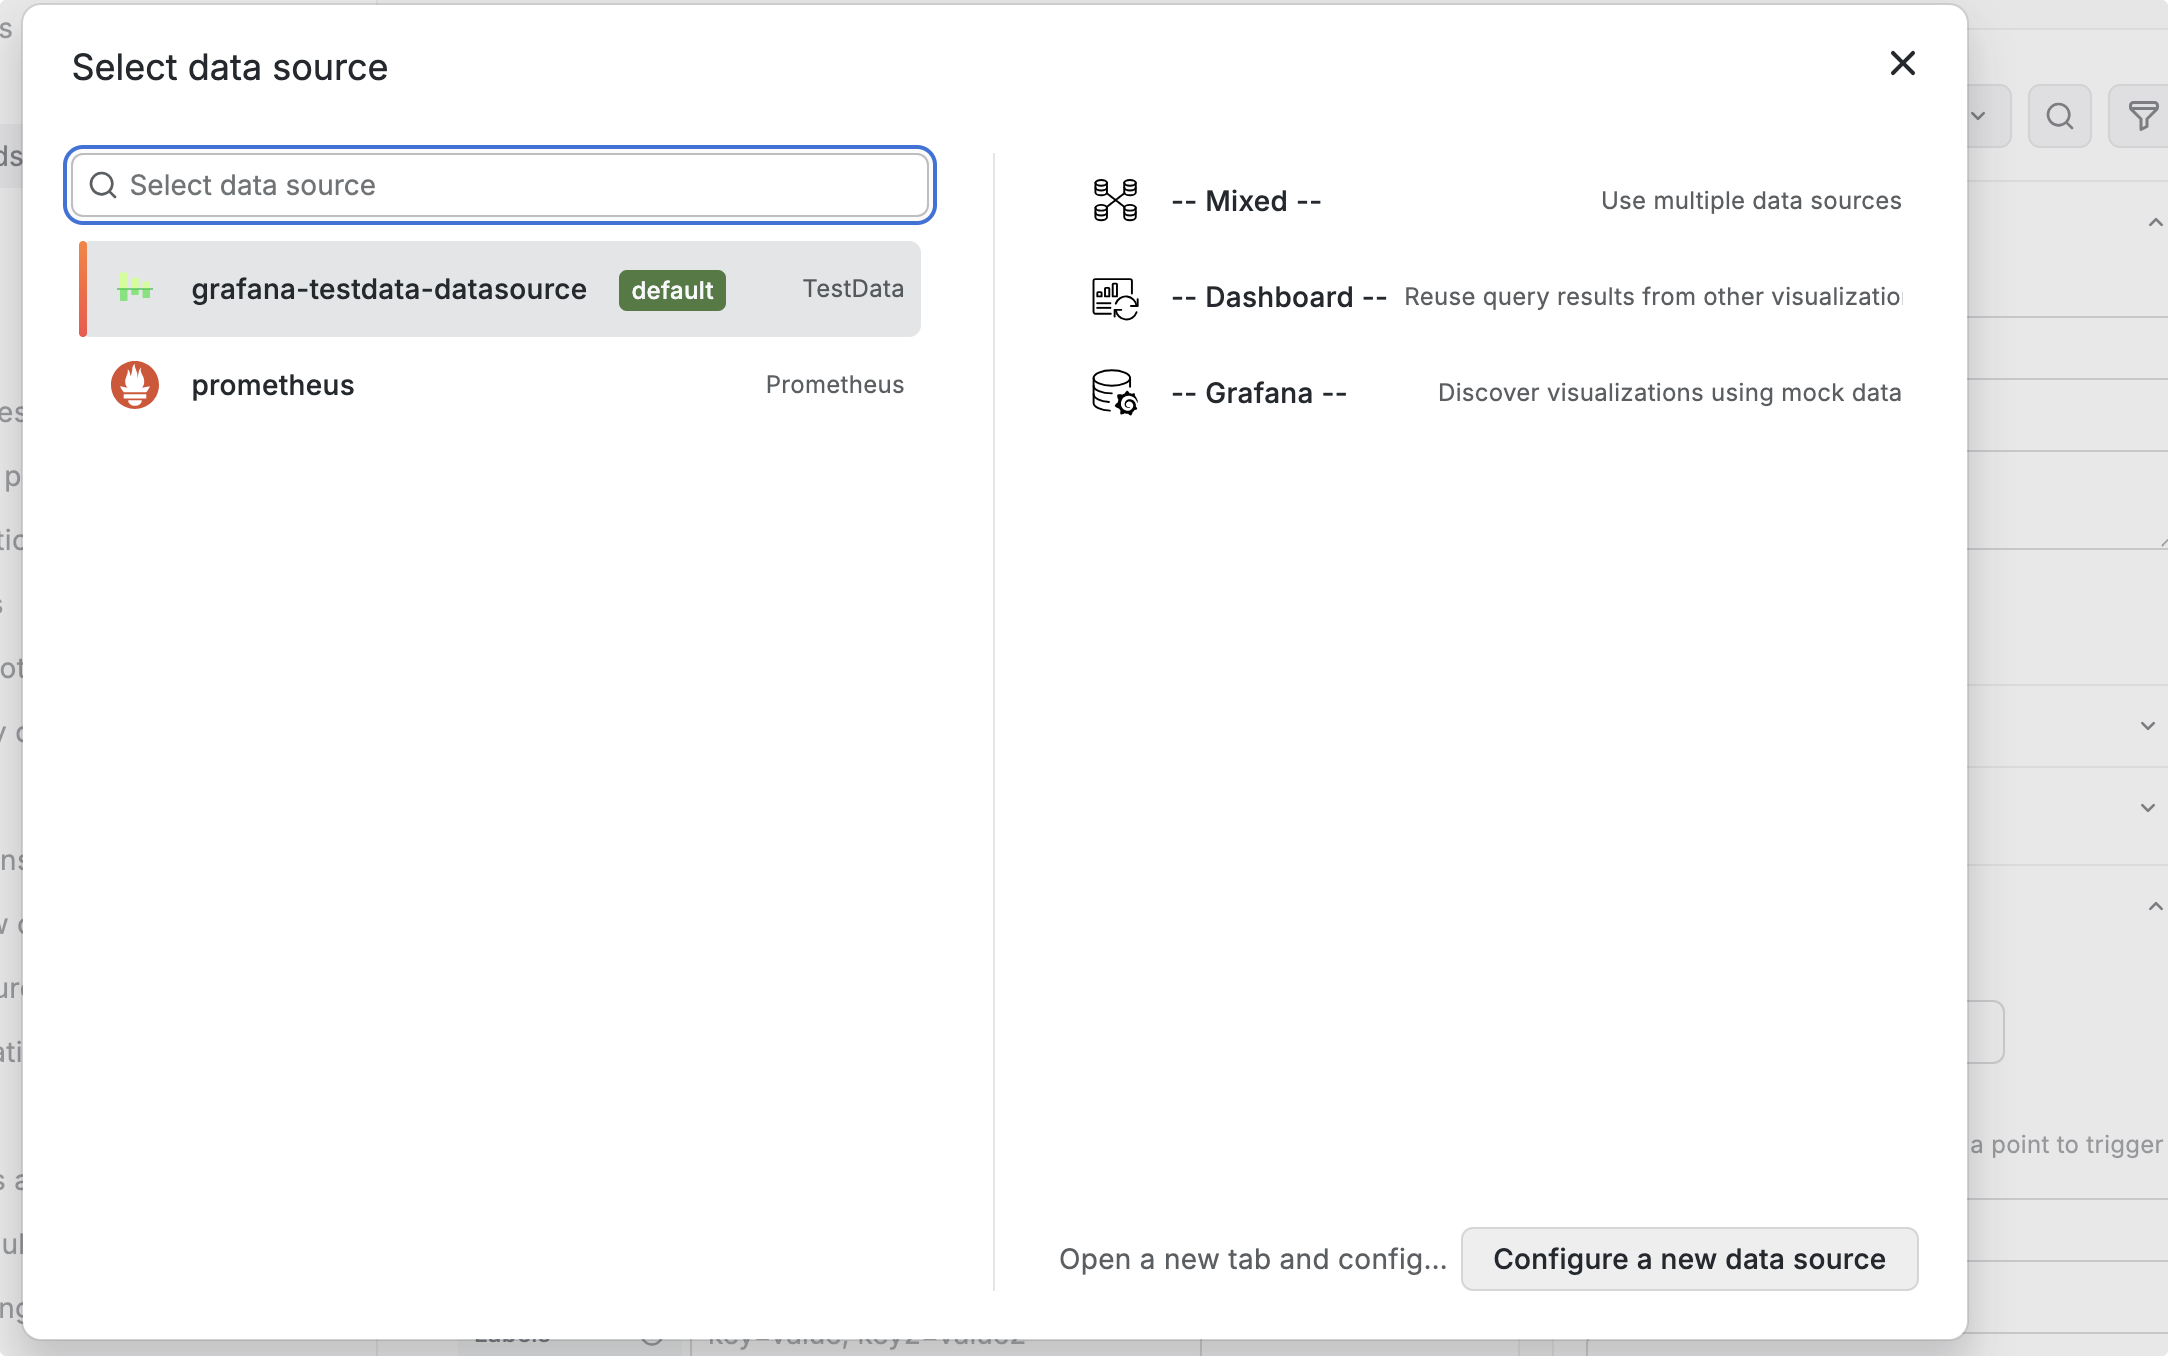Choose the -- Mixed -- option
The image size is (2168, 1356).
(1246, 201)
